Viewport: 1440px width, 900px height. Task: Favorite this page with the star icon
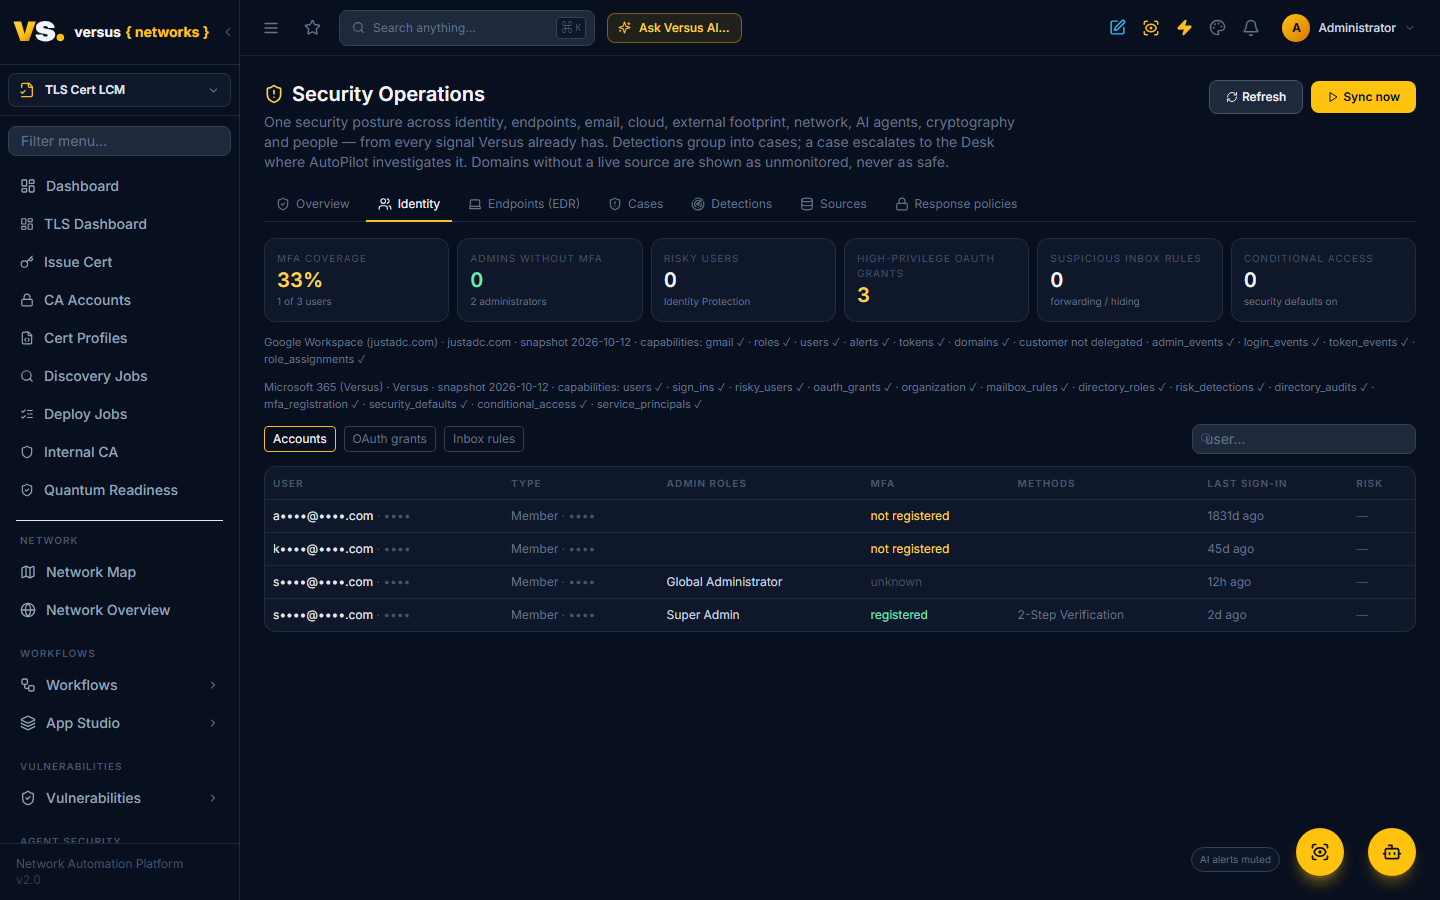pyautogui.click(x=313, y=28)
